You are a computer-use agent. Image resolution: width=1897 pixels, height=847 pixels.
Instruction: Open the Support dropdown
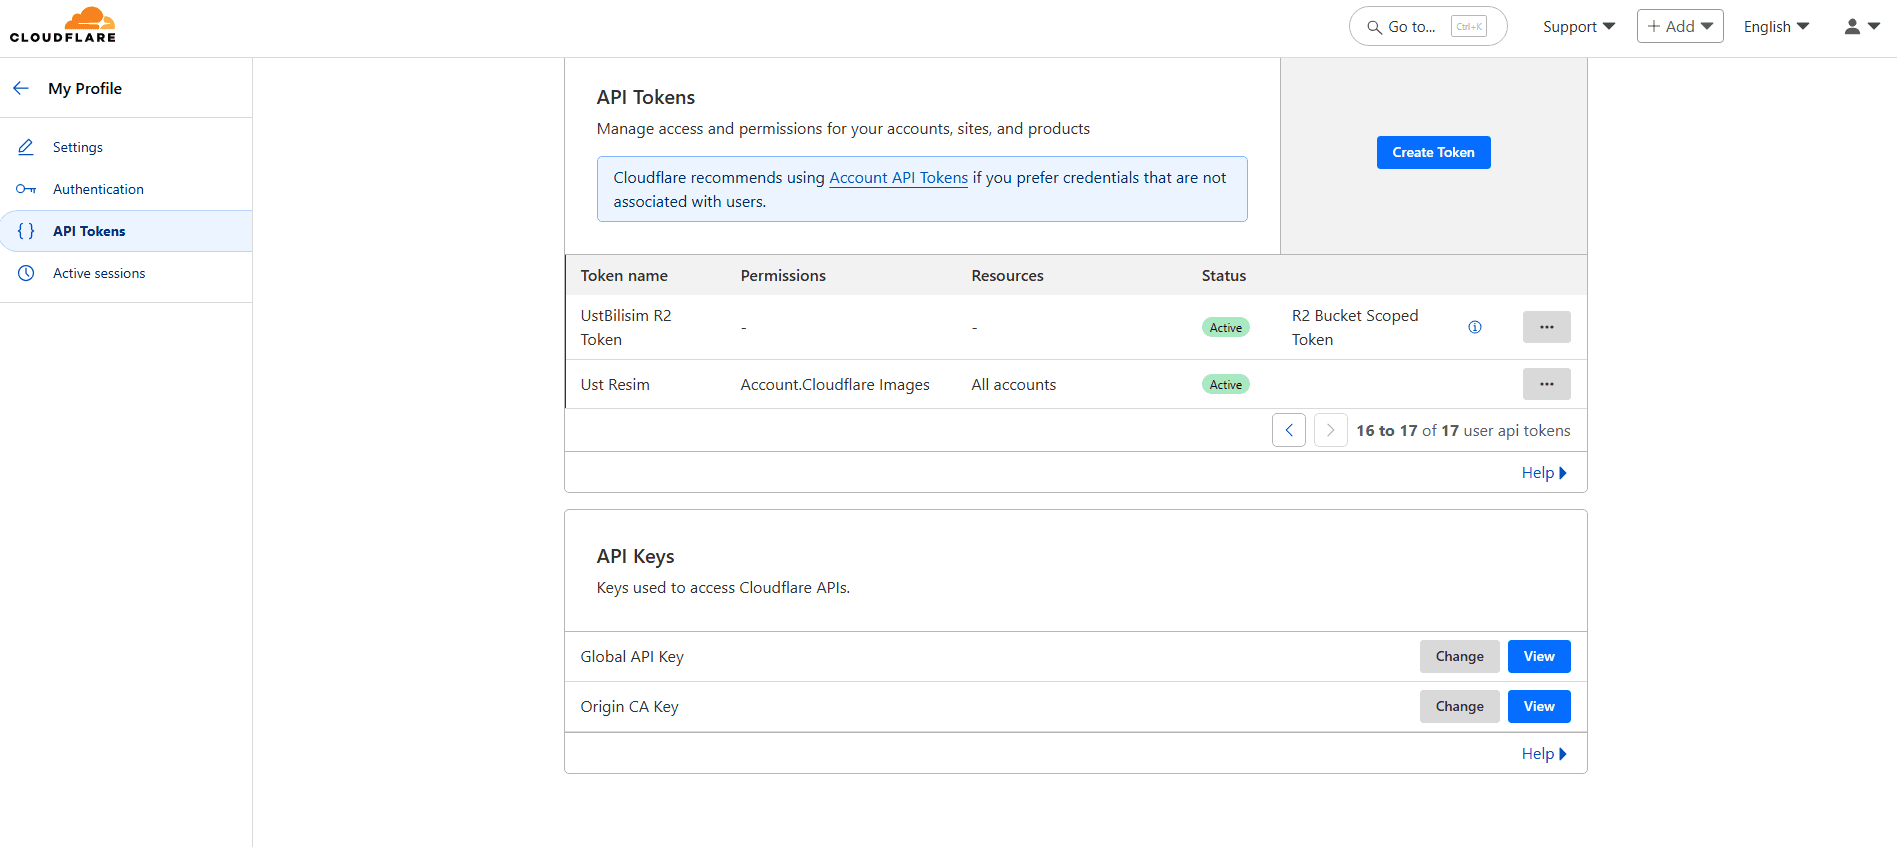pos(1578,27)
